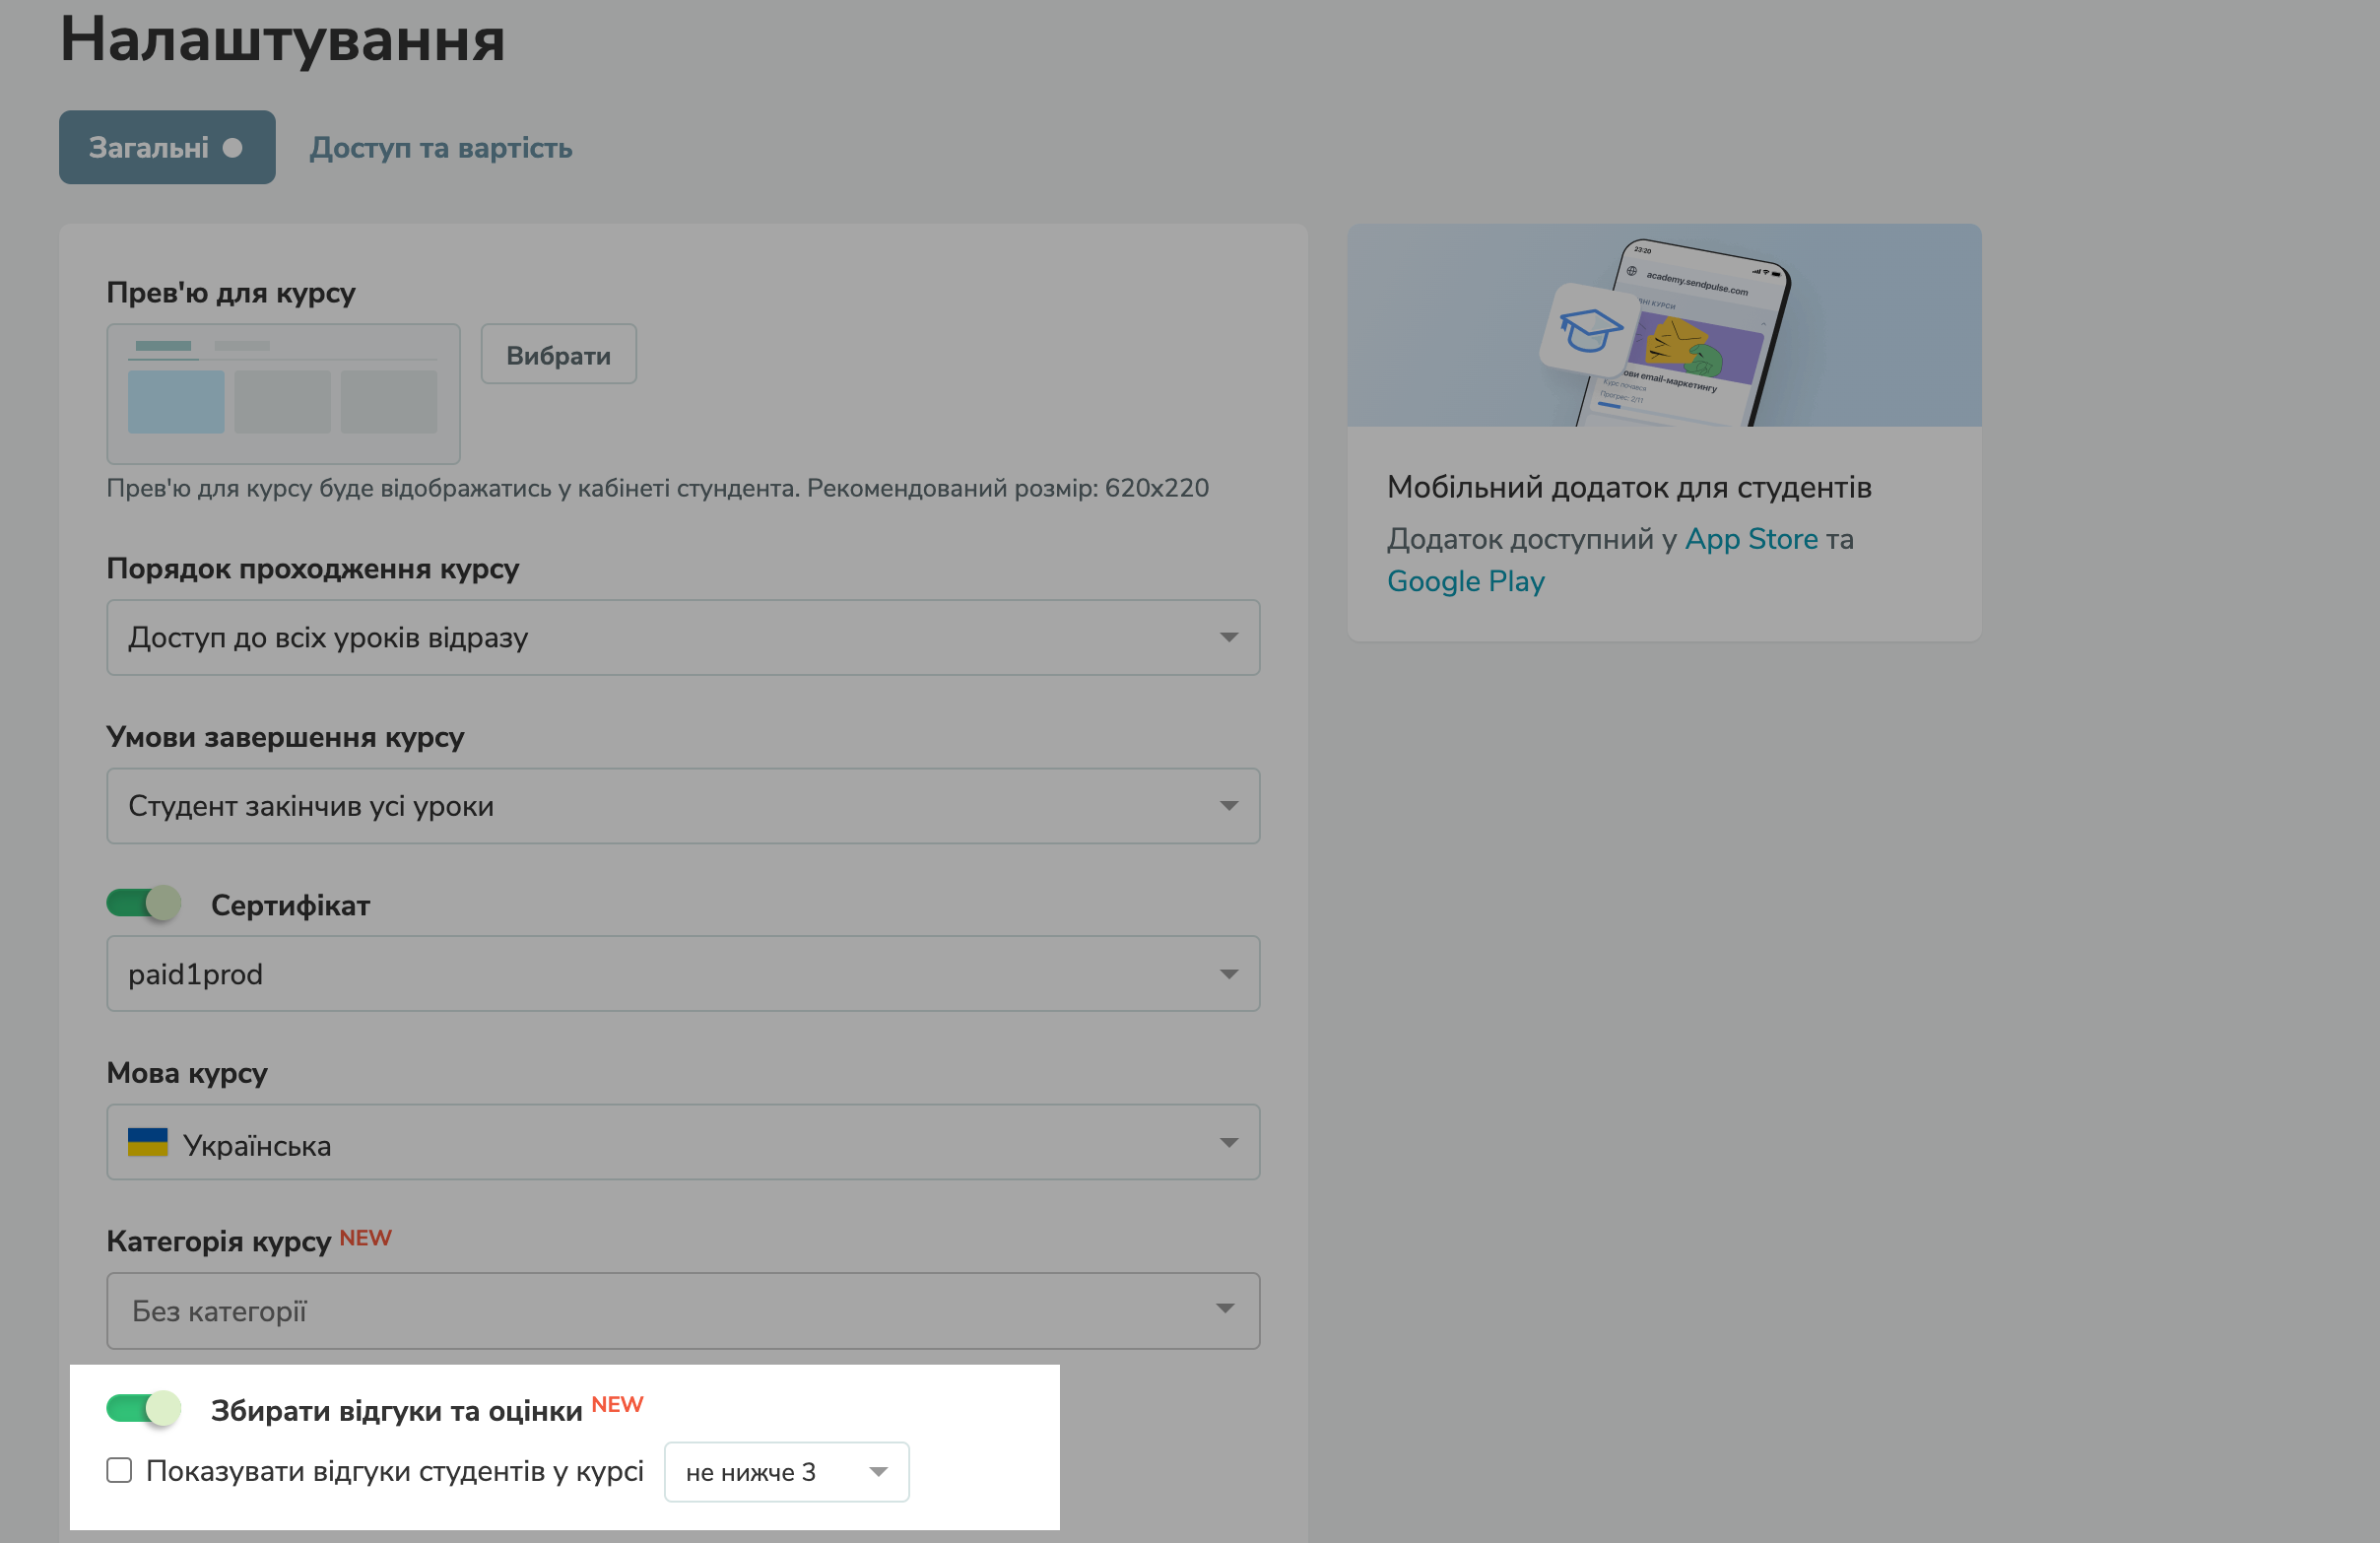Follow the App Store link
The width and height of the screenshot is (2380, 1543).
1751,539
